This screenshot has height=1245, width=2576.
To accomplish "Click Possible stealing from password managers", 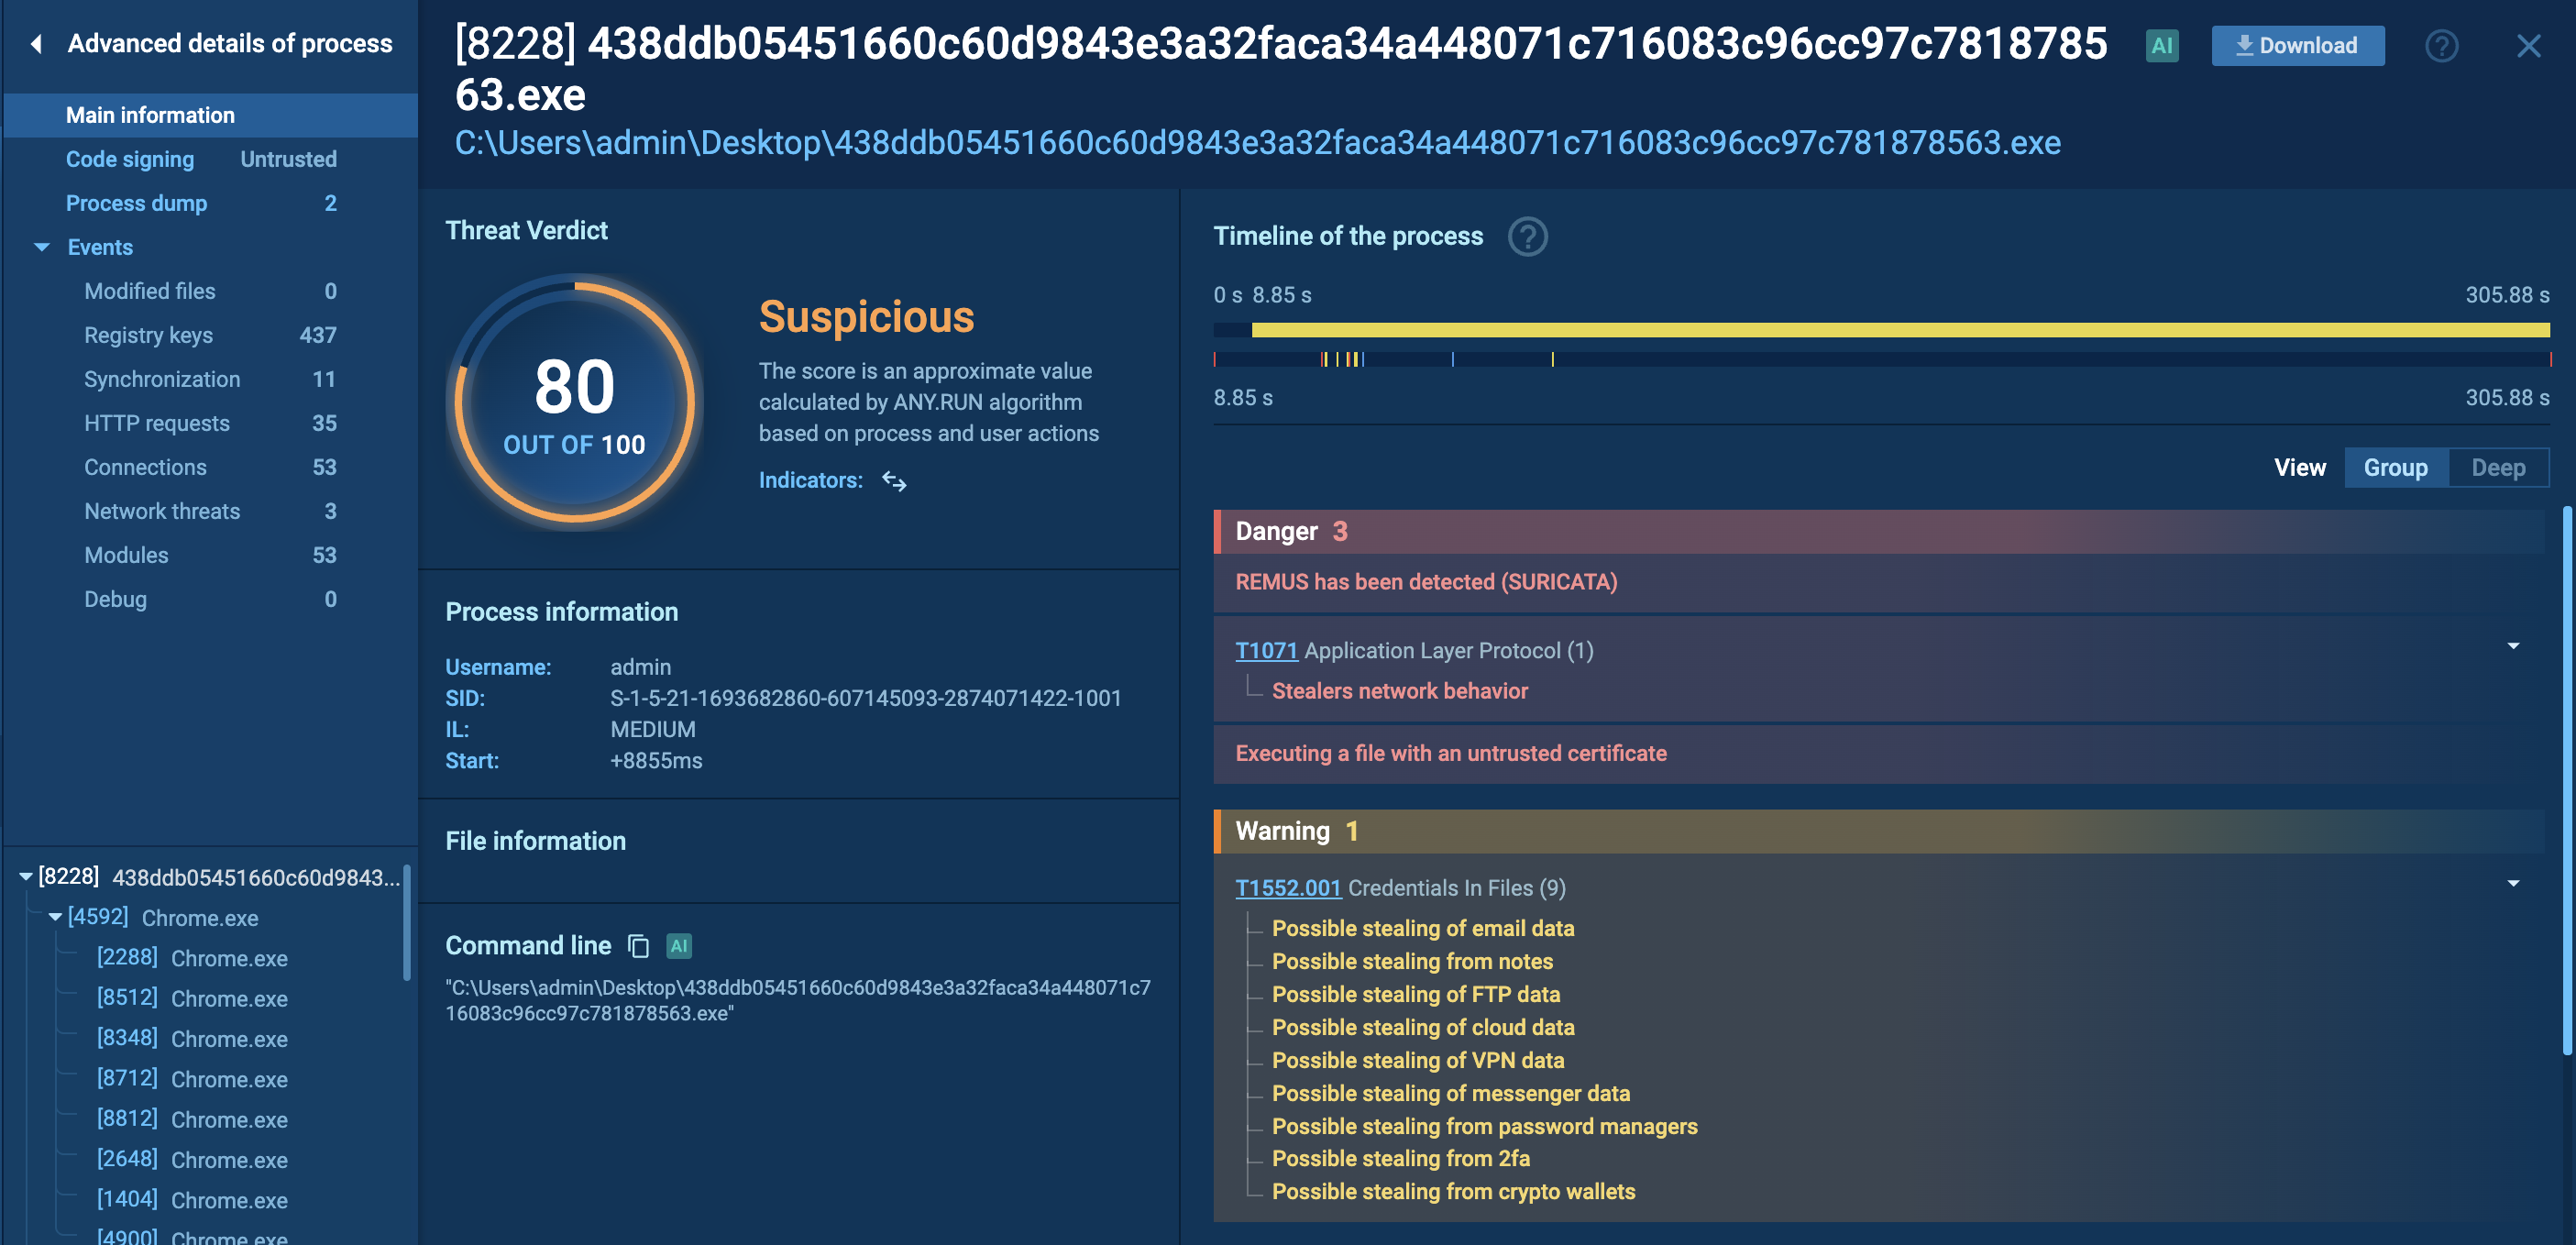I will [1484, 1127].
